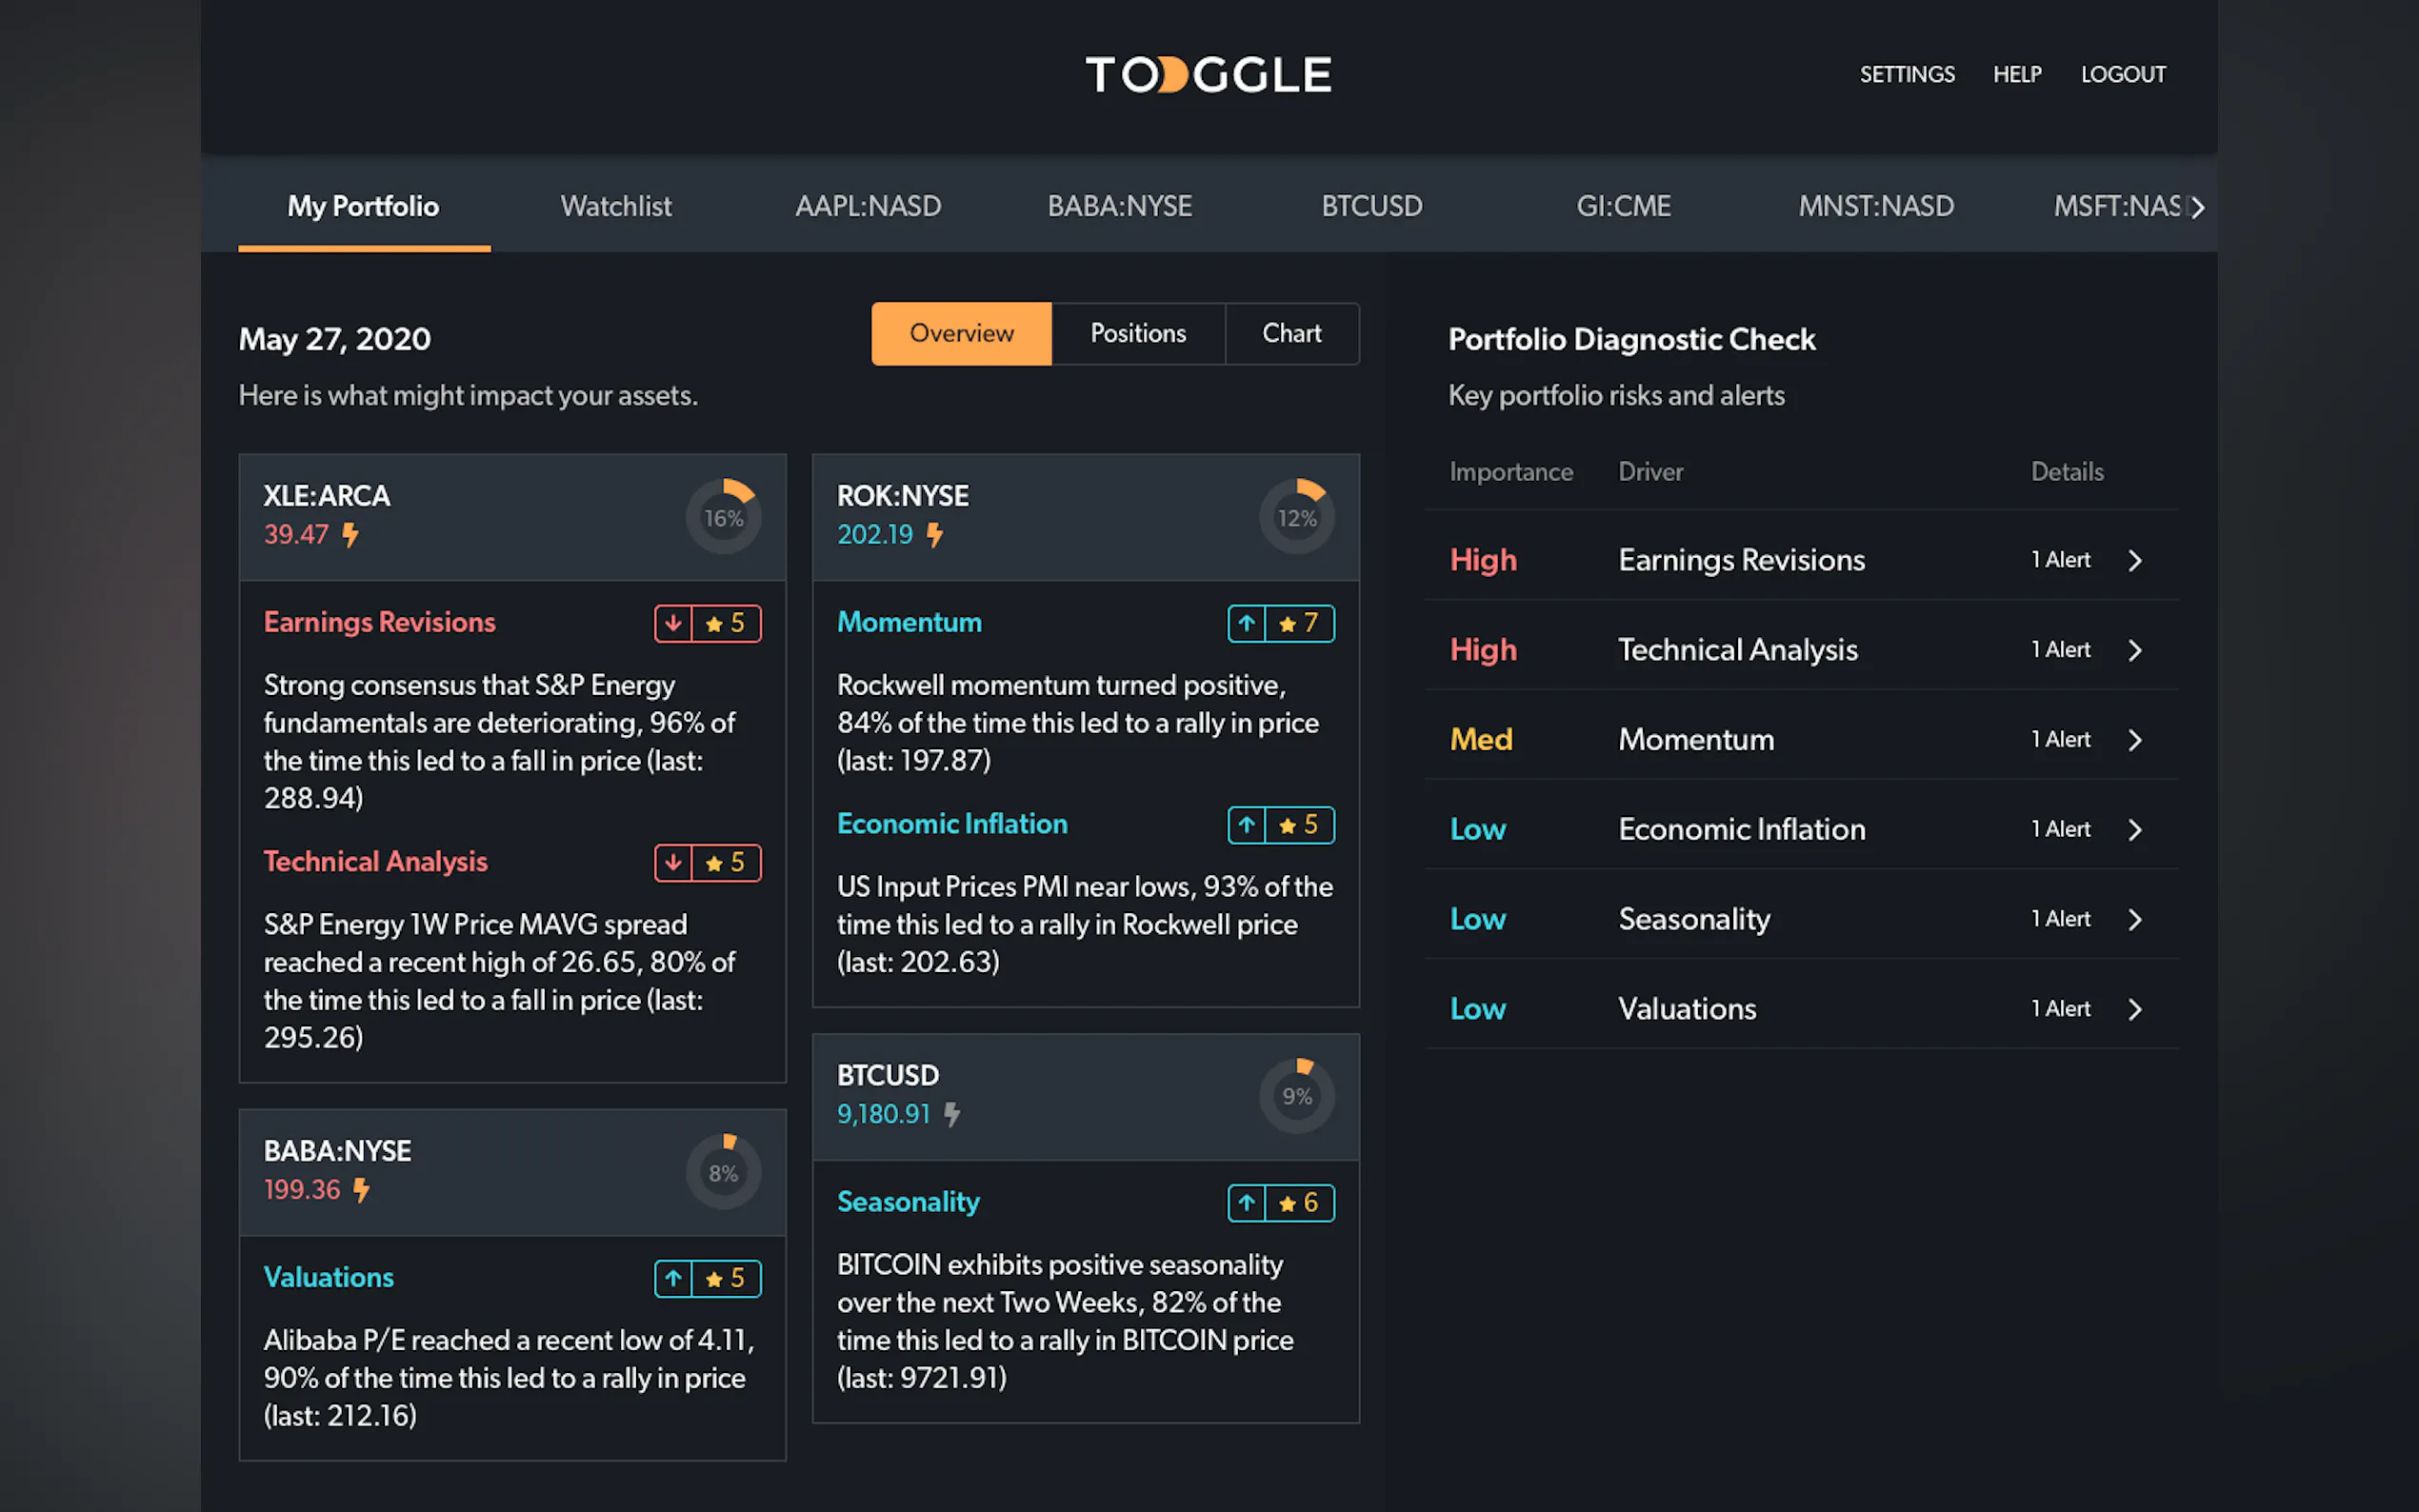This screenshot has height=1512, width=2419.
Task: Open the AAPL:NASD tab
Action: pyautogui.click(x=868, y=206)
